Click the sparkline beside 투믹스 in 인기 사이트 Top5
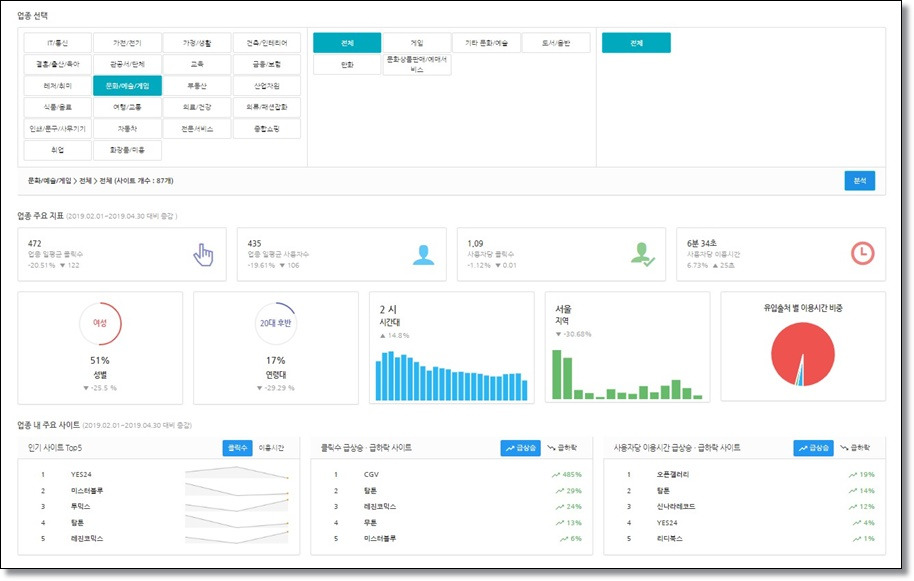The width and height of the screenshot is (914, 581). [237, 505]
